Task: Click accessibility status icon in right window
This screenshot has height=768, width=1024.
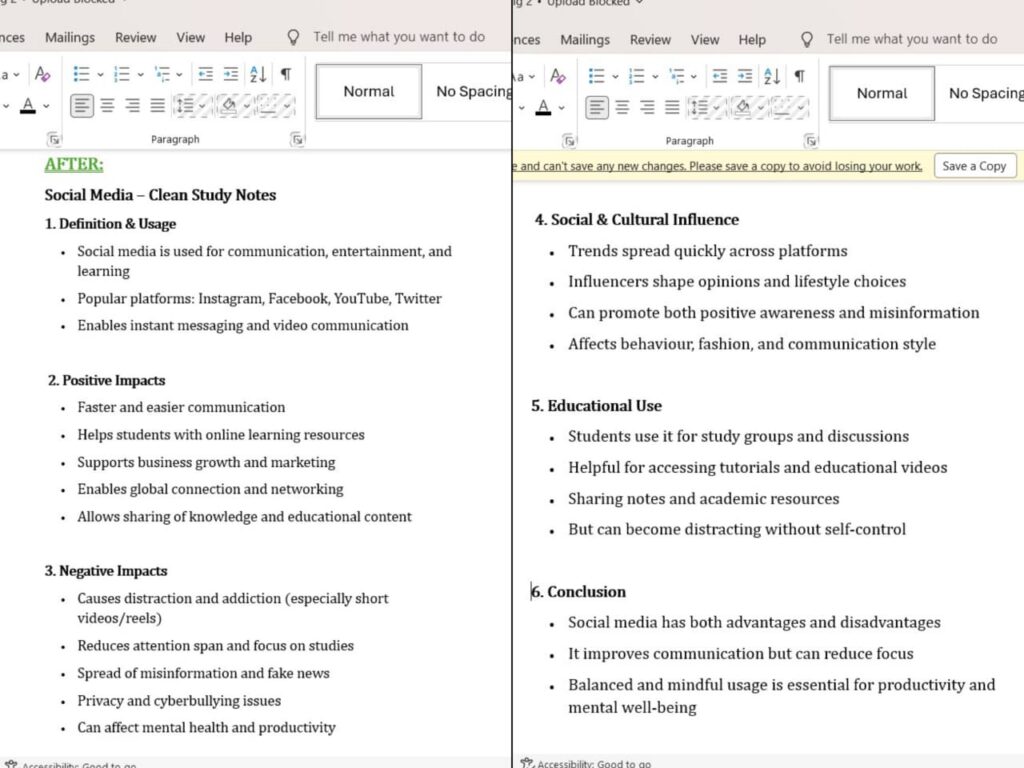Action: [x=526, y=762]
